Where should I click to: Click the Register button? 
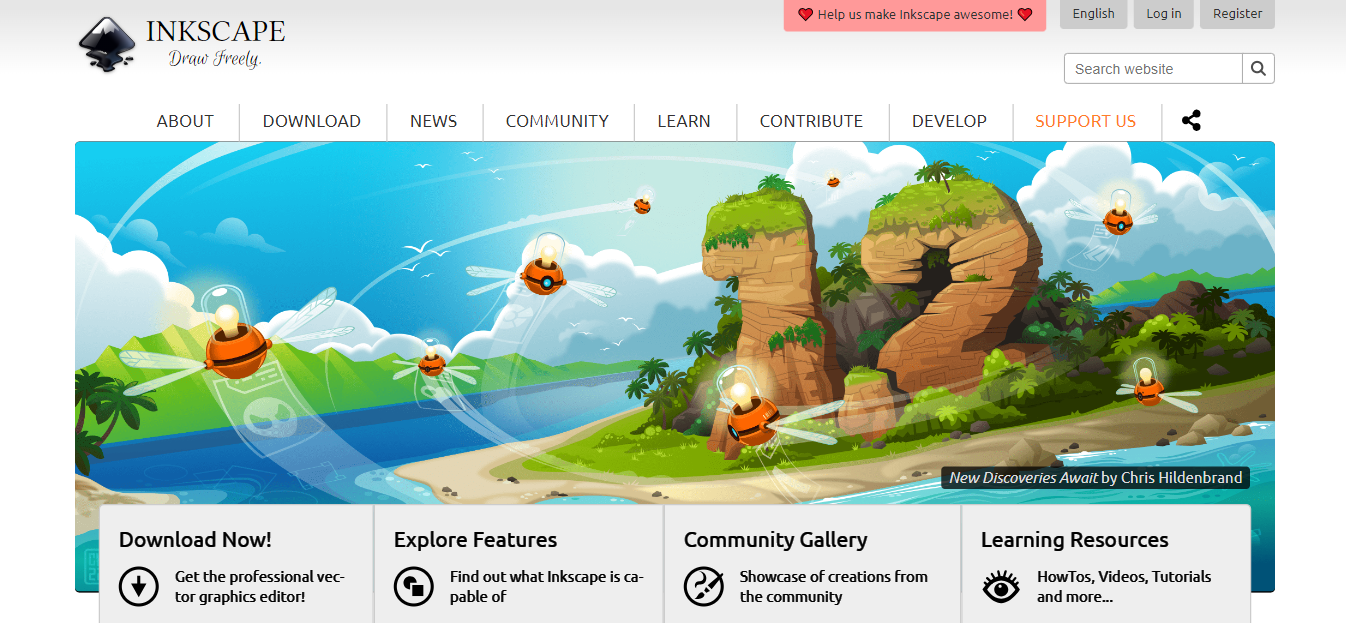[x=1237, y=14]
